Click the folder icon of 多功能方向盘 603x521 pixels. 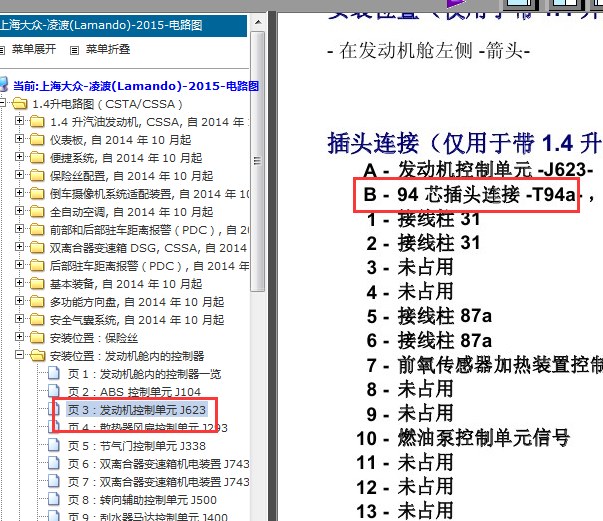(x=37, y=302)
